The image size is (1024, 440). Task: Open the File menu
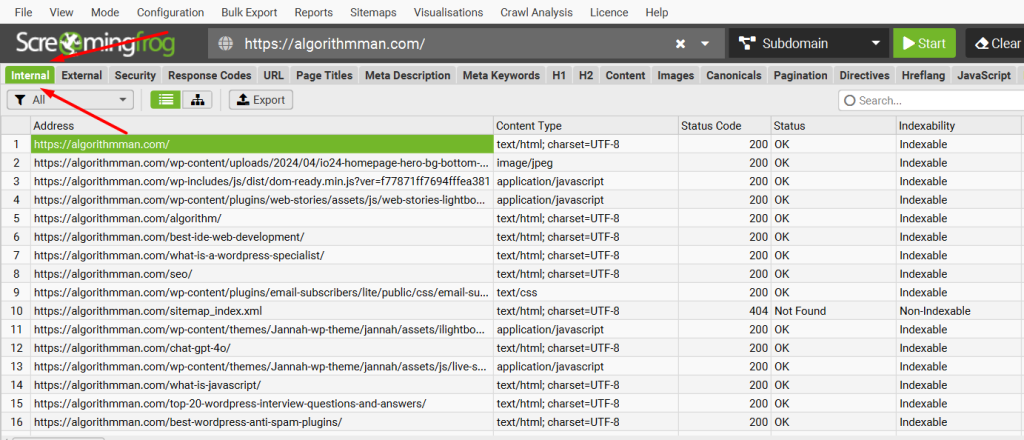[23, 12]
